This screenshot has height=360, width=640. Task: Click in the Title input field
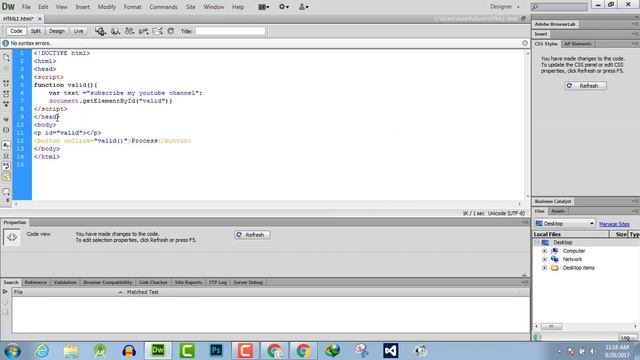pos(230,31)
